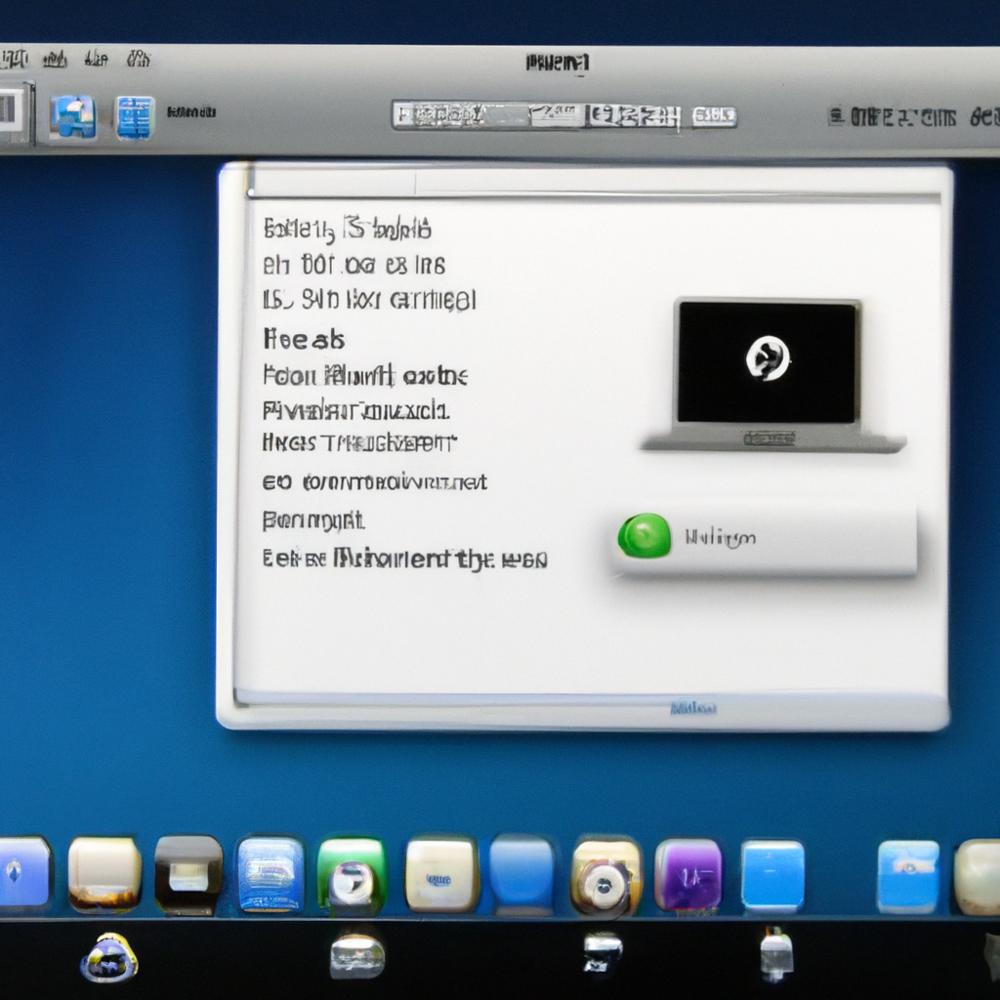1000x1000 pixels.
Task: Click the first blue icon in the toolbar
Action: point(73,116)
